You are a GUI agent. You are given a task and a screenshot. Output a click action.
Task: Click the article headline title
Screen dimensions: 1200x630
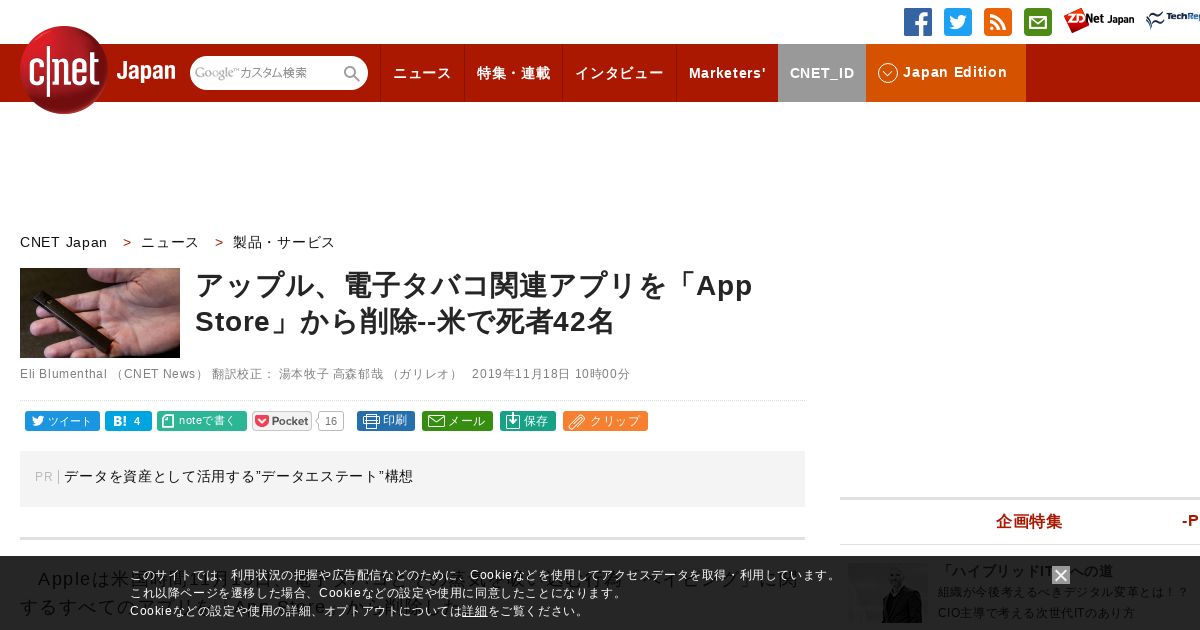[x=474, y=303]
